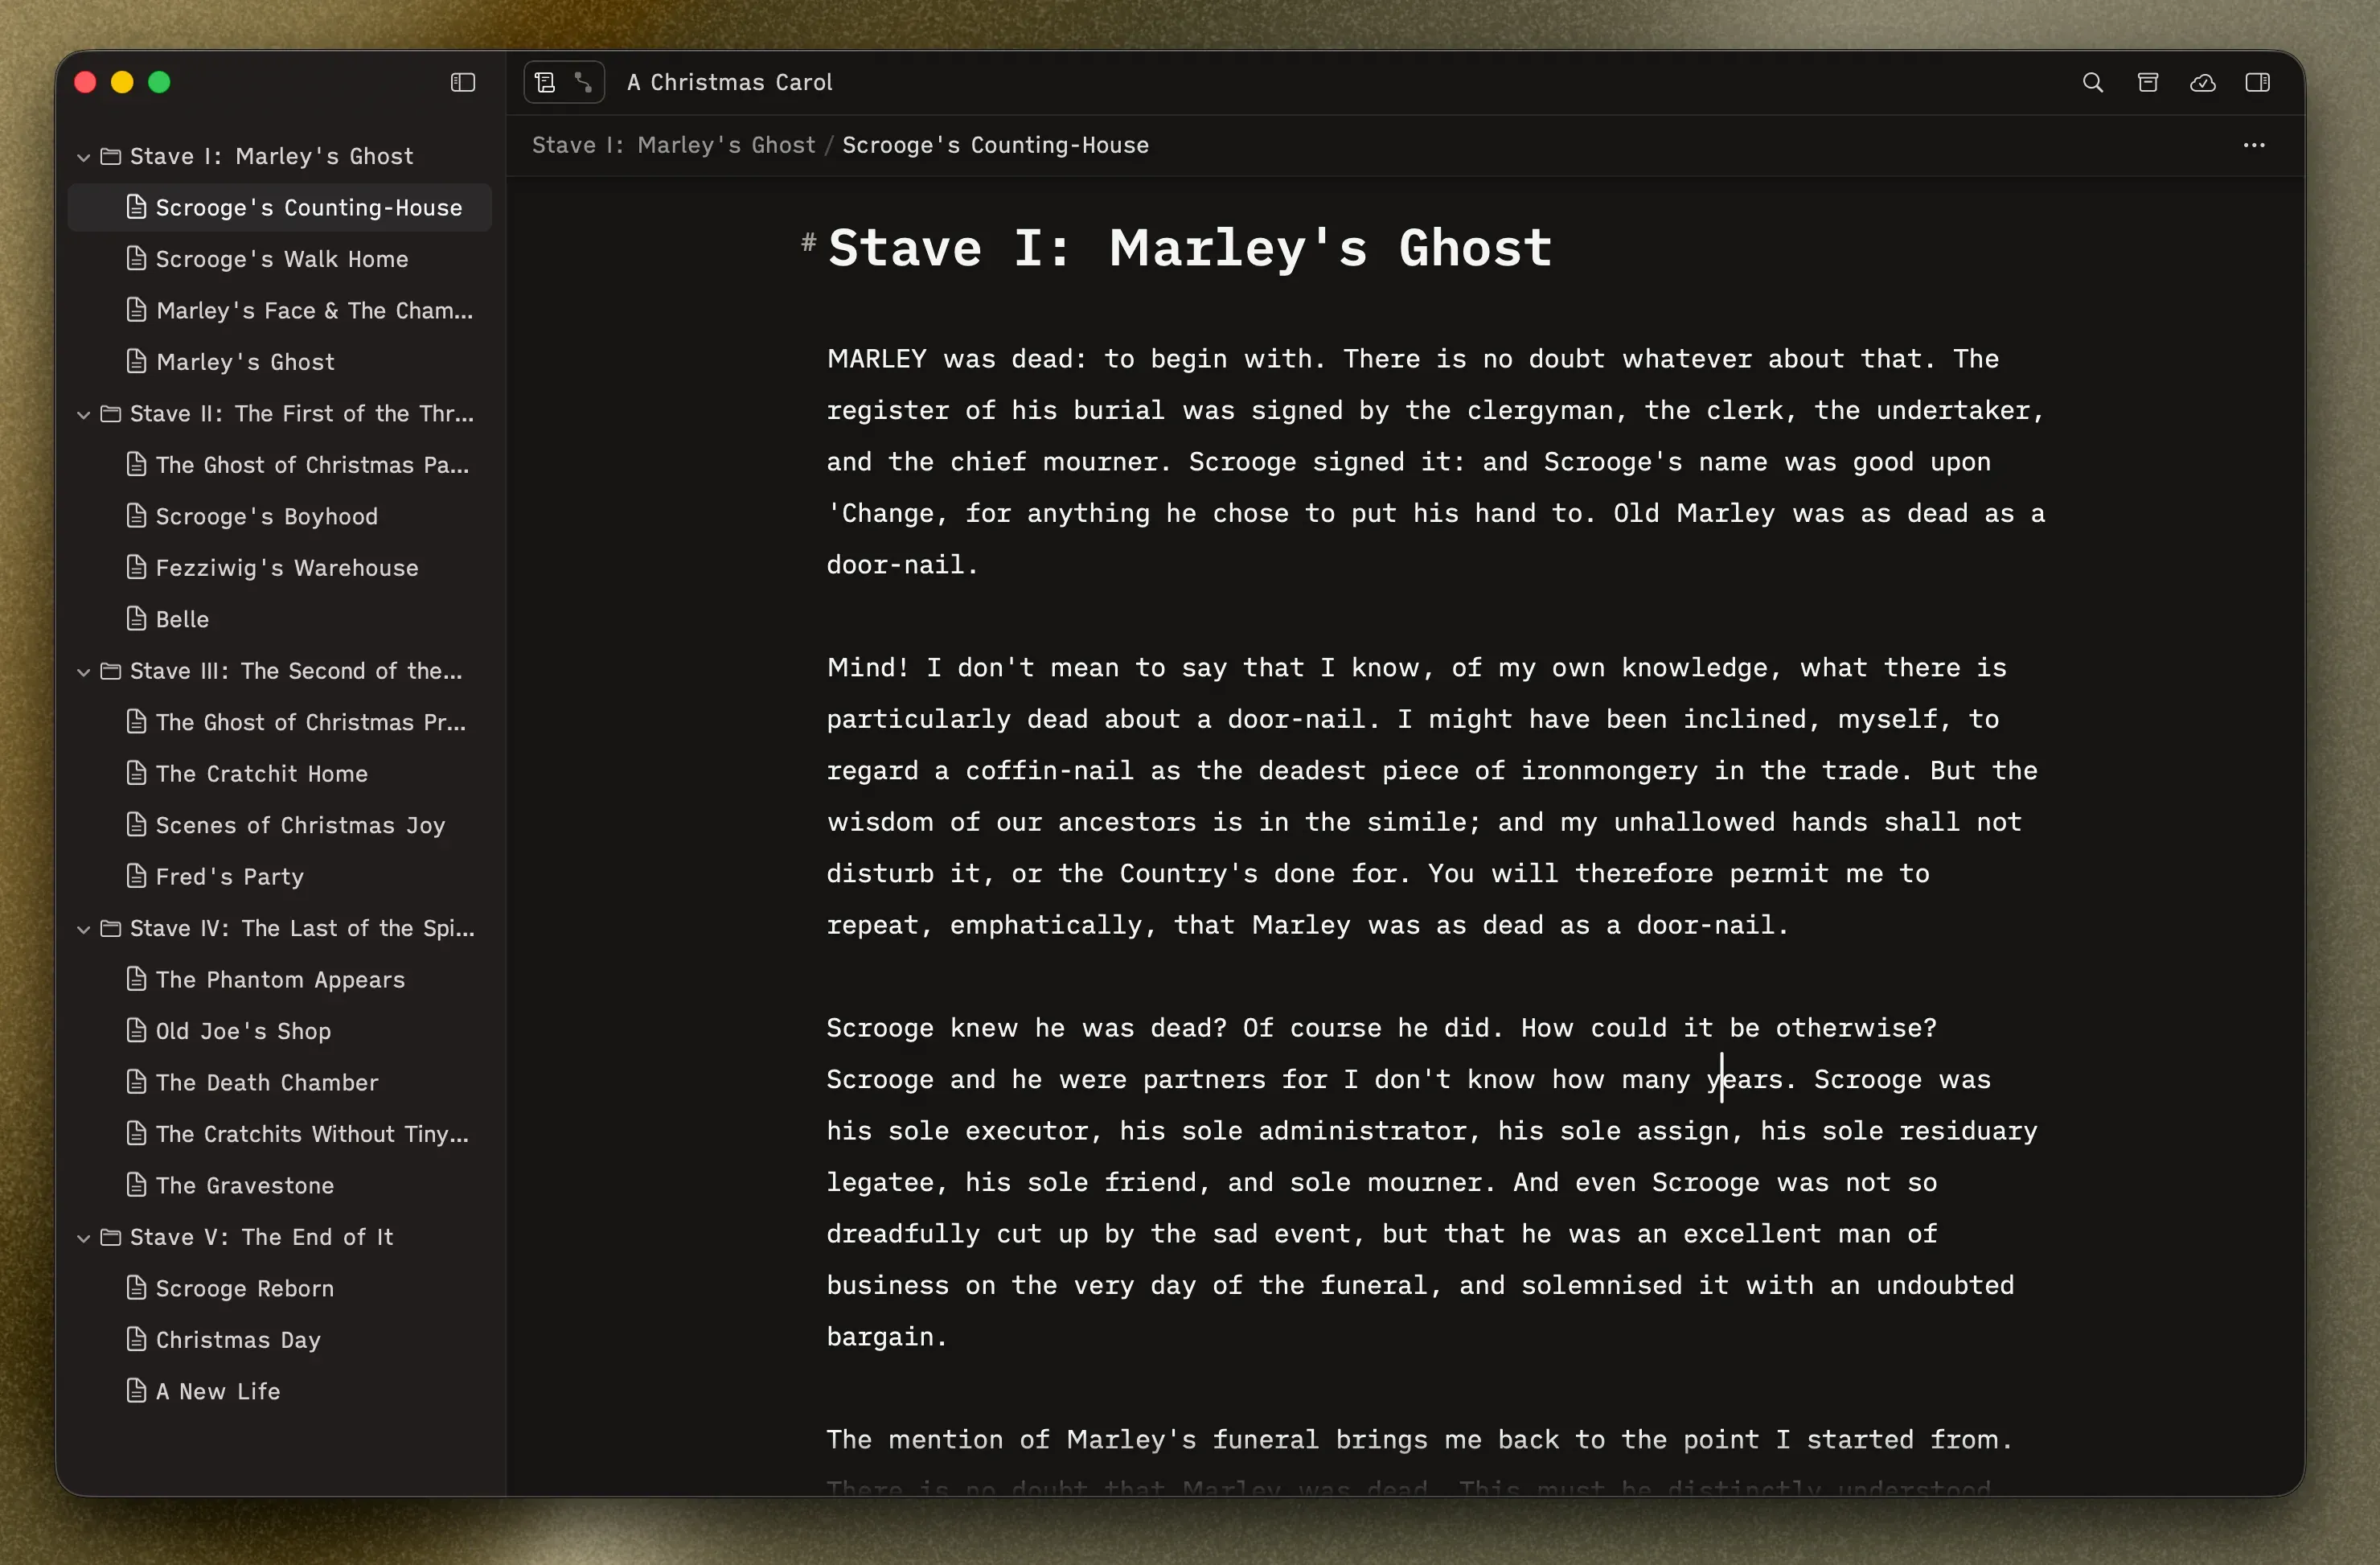Click the document icon for The Cratchit Home
The image size is (2380, 1565).
point(137,773)
